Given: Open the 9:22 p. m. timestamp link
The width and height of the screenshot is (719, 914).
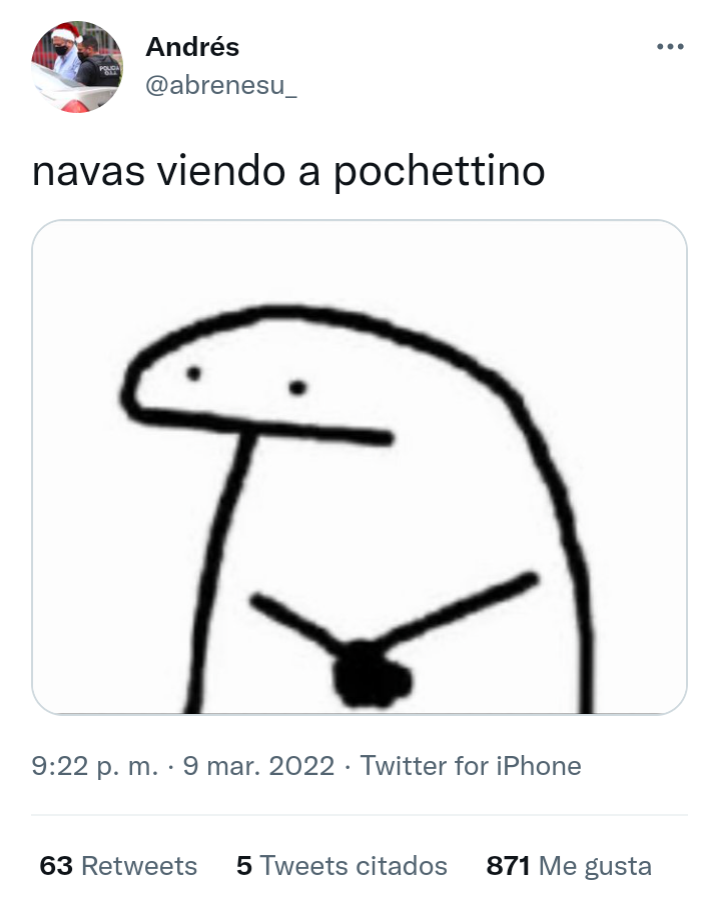Looking at the screenshot, I should [95, 765].
